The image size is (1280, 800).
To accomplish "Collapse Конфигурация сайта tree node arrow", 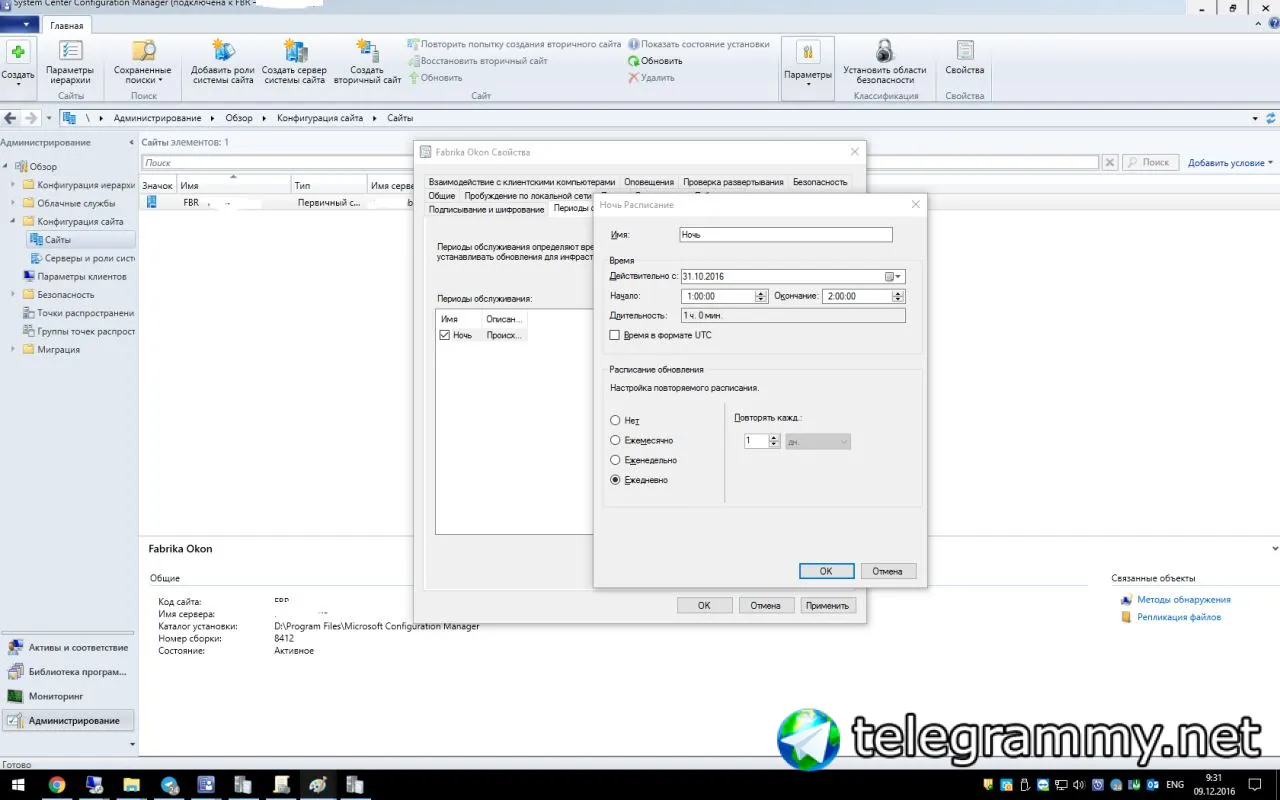I will pos(15,221).
